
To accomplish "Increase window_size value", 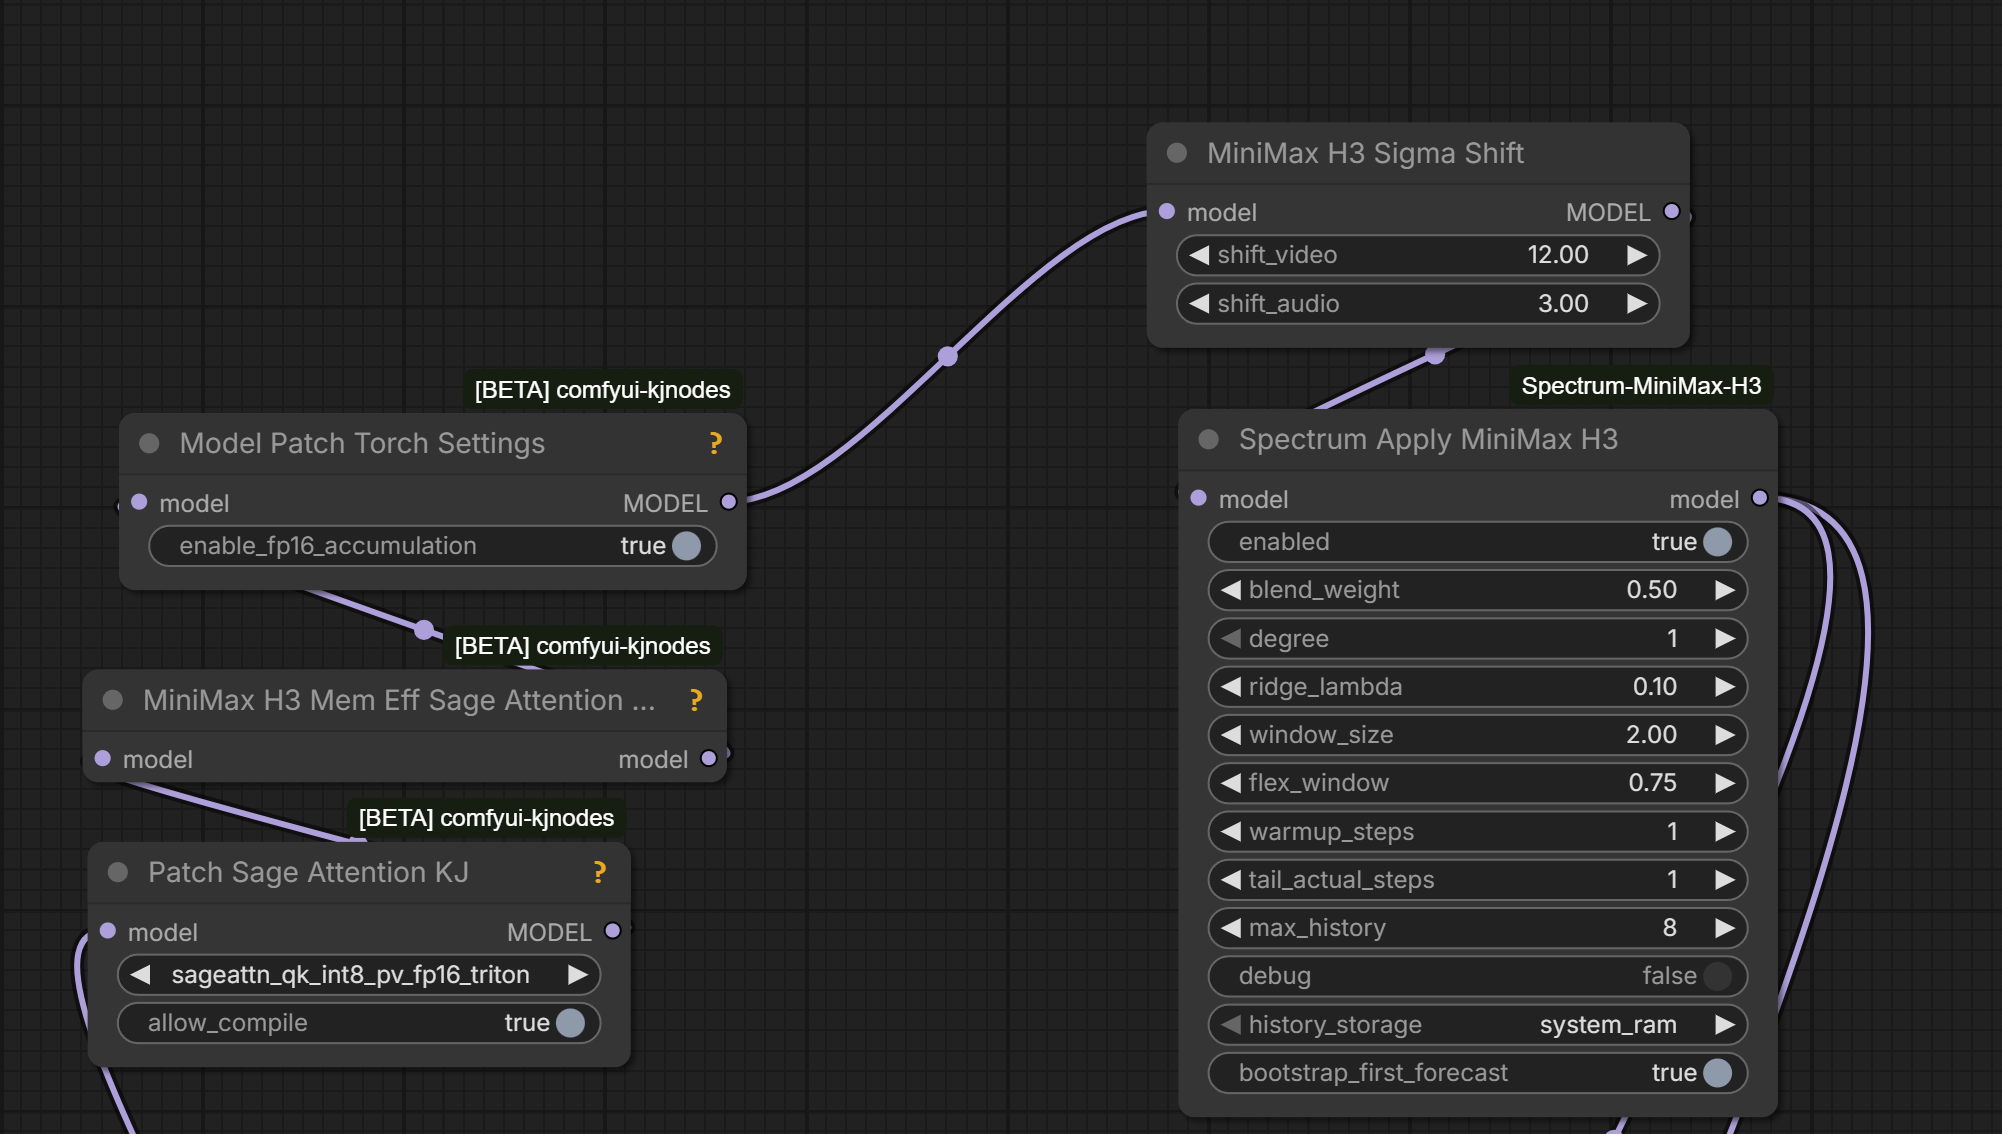I will coord(1725,735).
